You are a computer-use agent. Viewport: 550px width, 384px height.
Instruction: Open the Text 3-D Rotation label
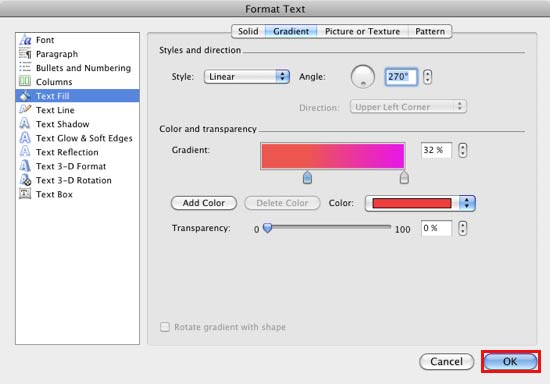pyautogui.click(x=74, y=180)
